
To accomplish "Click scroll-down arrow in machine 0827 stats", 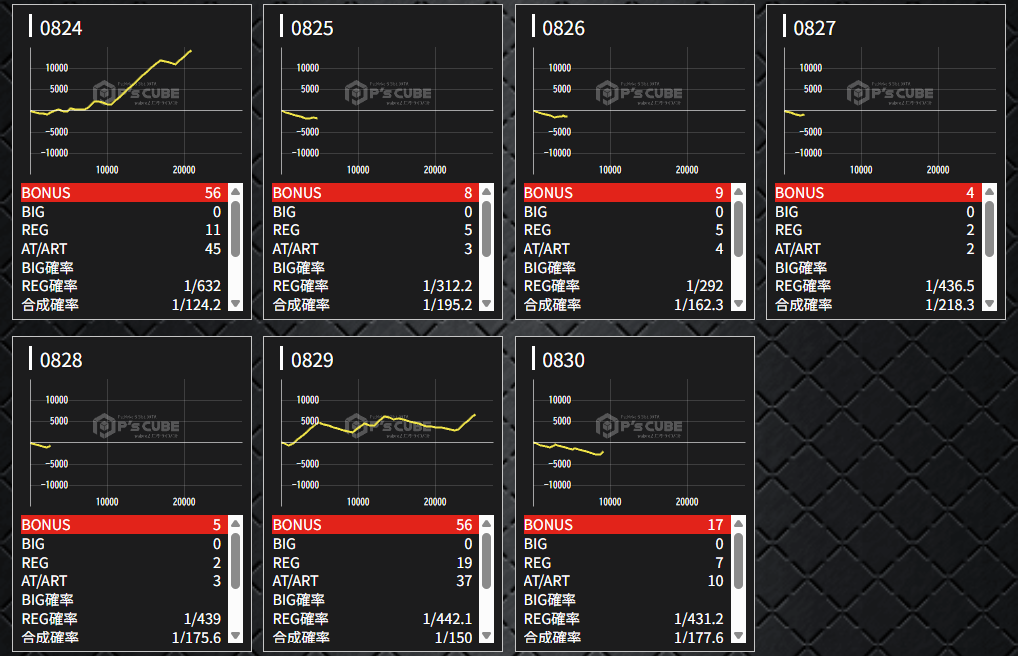I will click(989, 304).
